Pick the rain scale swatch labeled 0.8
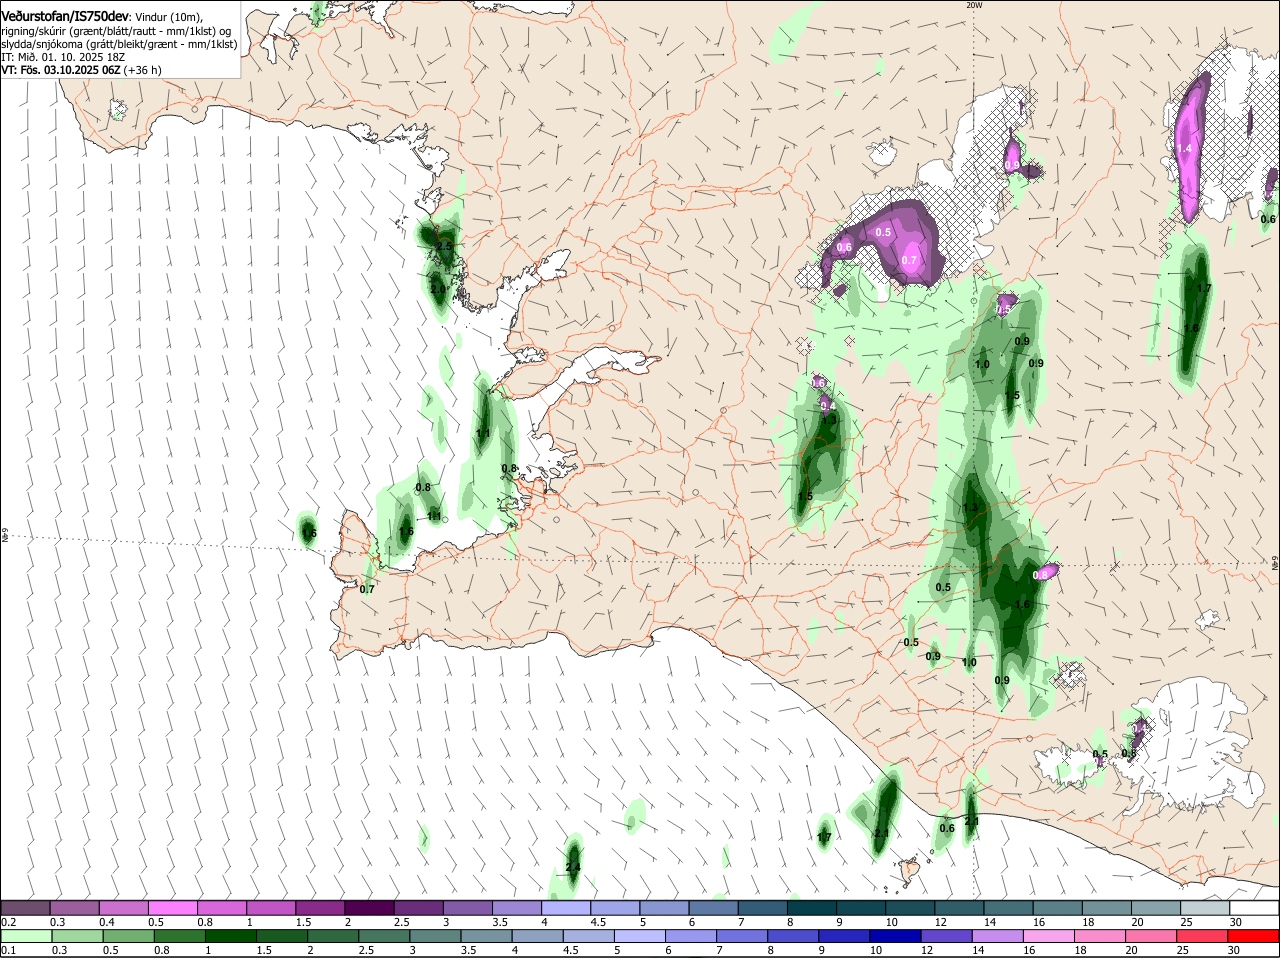The height and width of the screenshot is (958, 1280). click(179, 936)
